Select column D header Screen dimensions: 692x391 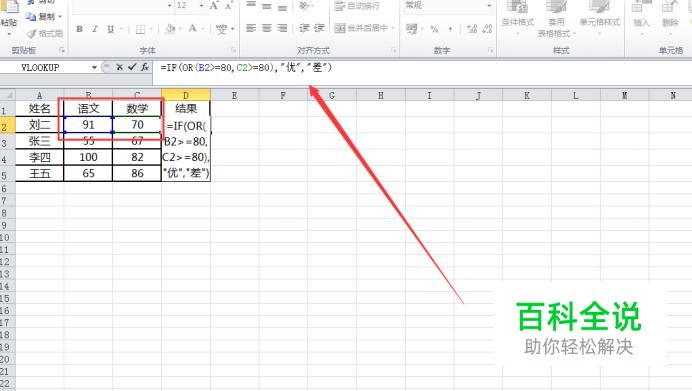point(186,95)
